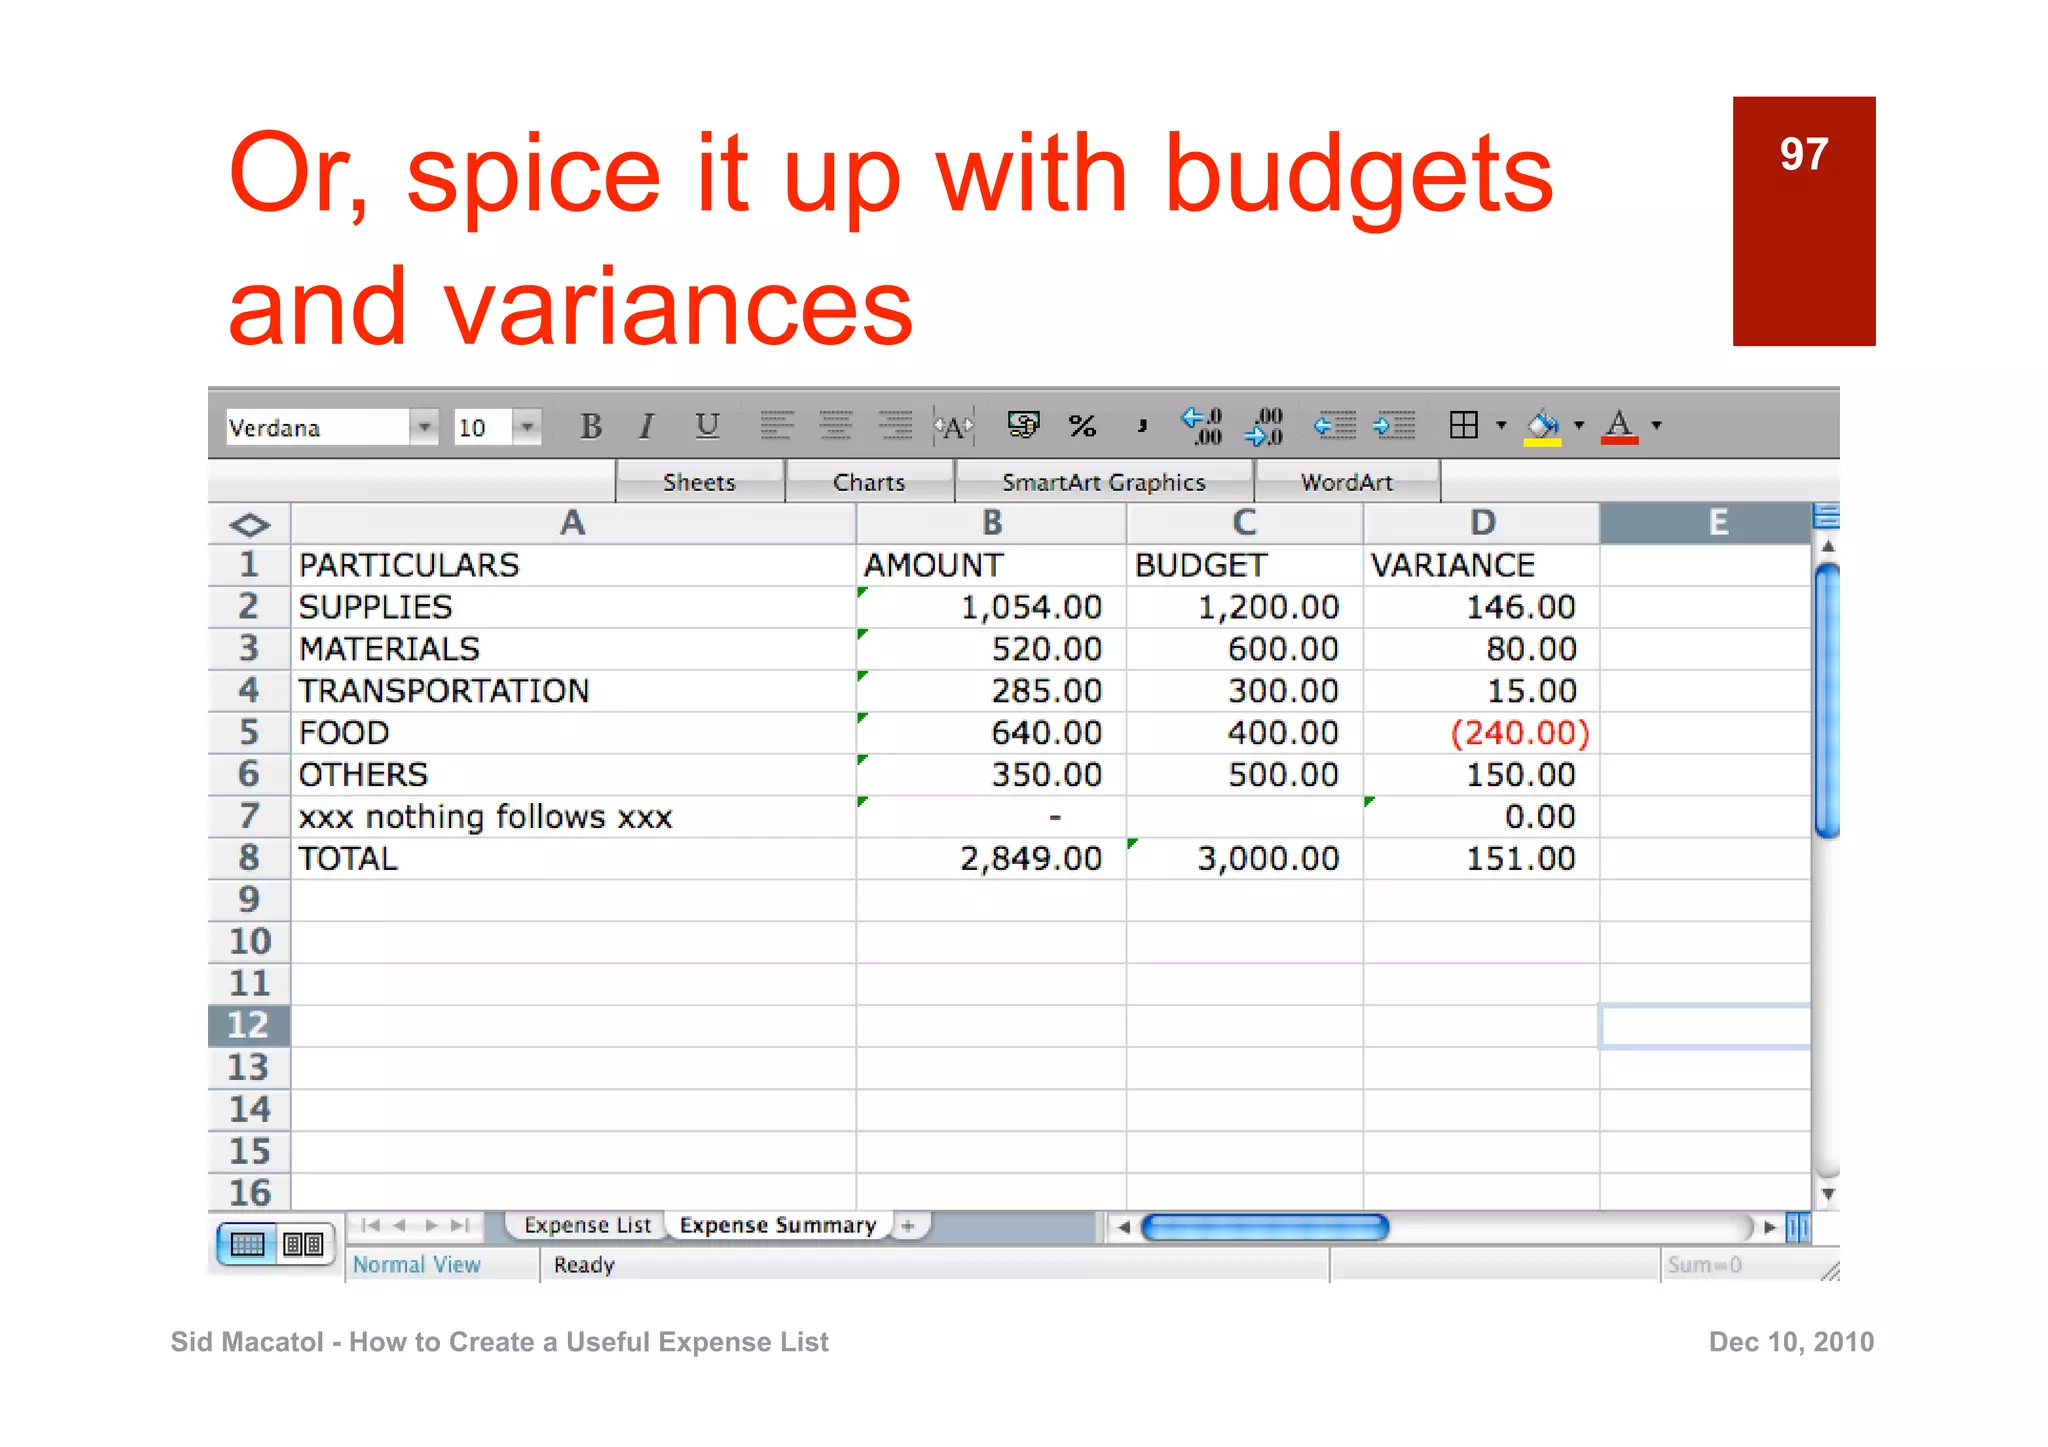Click Increase Decimal icon
Viewport: 2048px width, 1447px height.
1201,426
